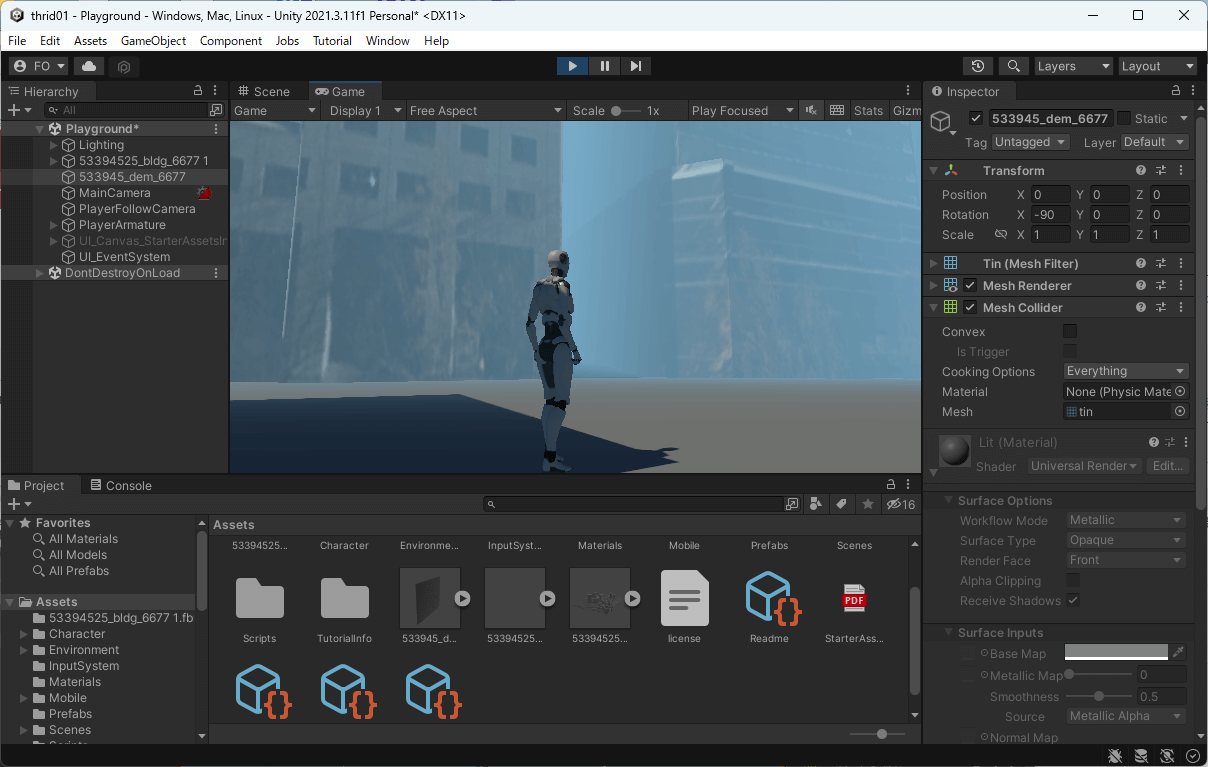Open the Cooking Options Everything dropdown
Image resolution: width=1208 pixels, height=767 pixels.
pos(1126,371)
